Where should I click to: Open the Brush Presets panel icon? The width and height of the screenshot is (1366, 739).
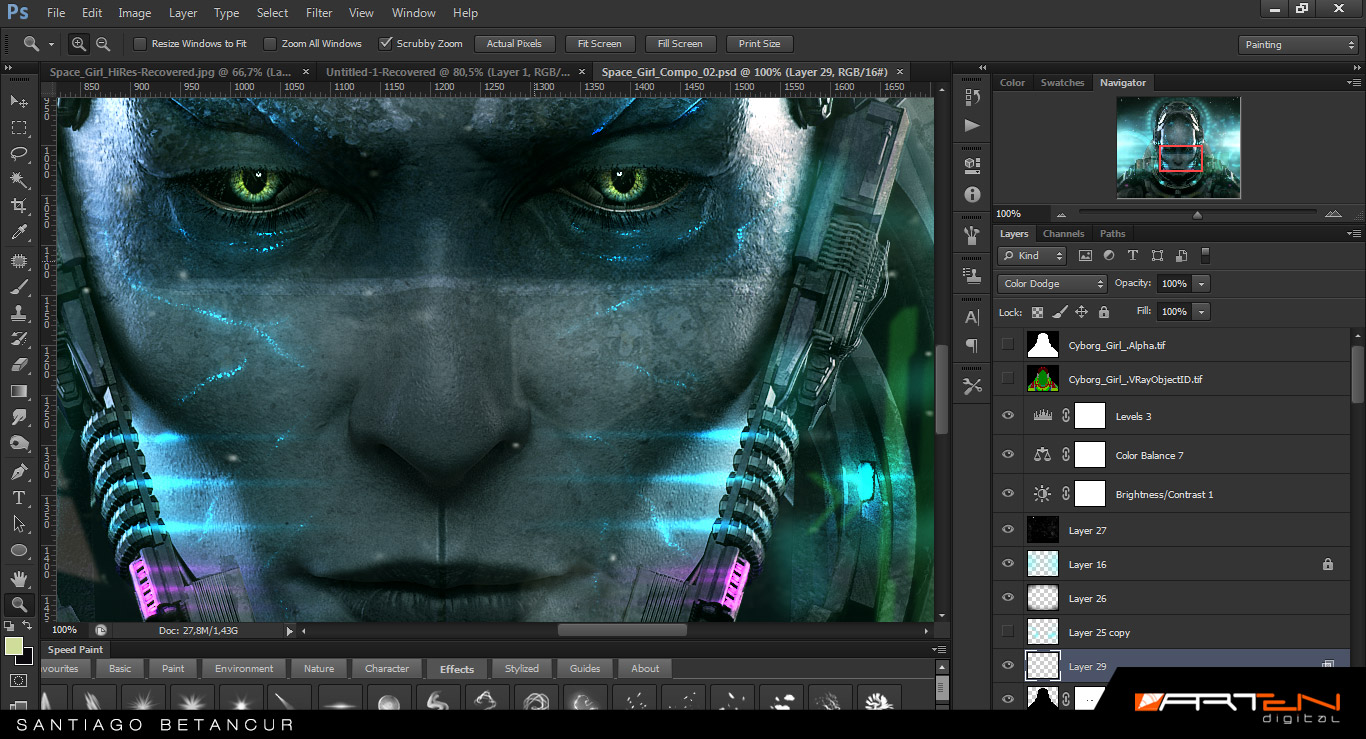click(972, 274)
